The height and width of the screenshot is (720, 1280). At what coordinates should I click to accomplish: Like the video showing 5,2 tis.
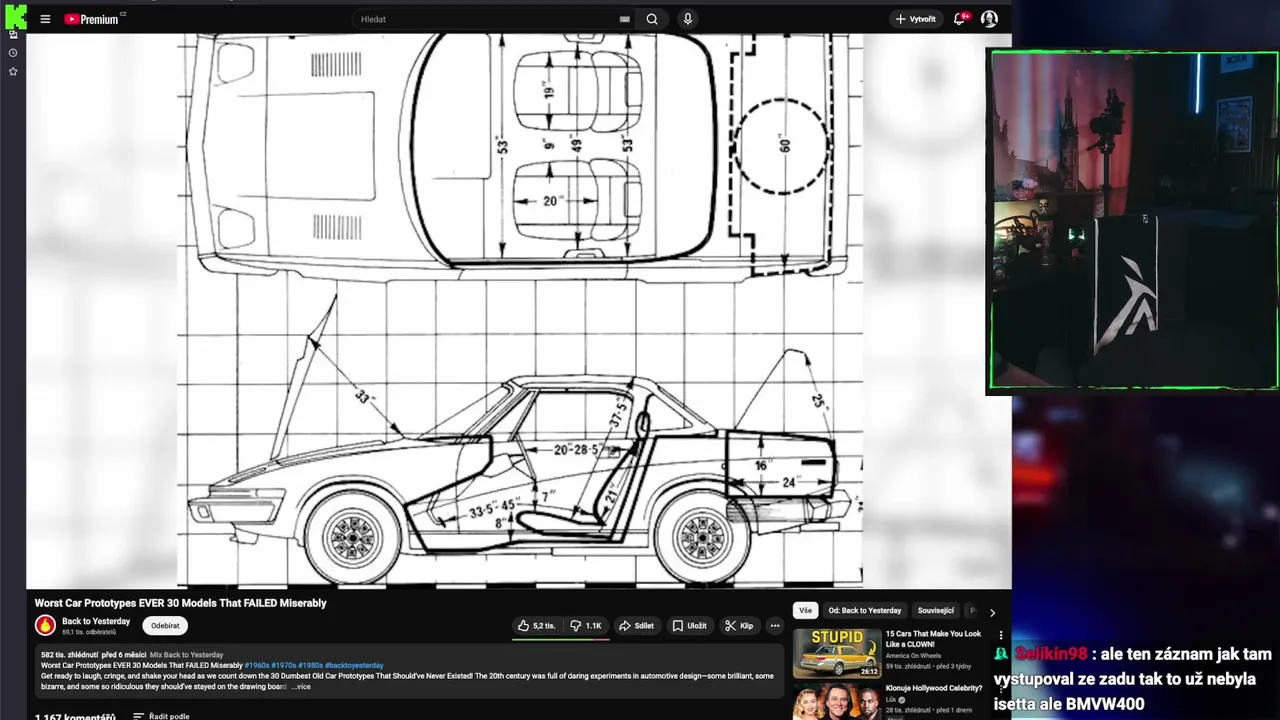coord(537,626)
